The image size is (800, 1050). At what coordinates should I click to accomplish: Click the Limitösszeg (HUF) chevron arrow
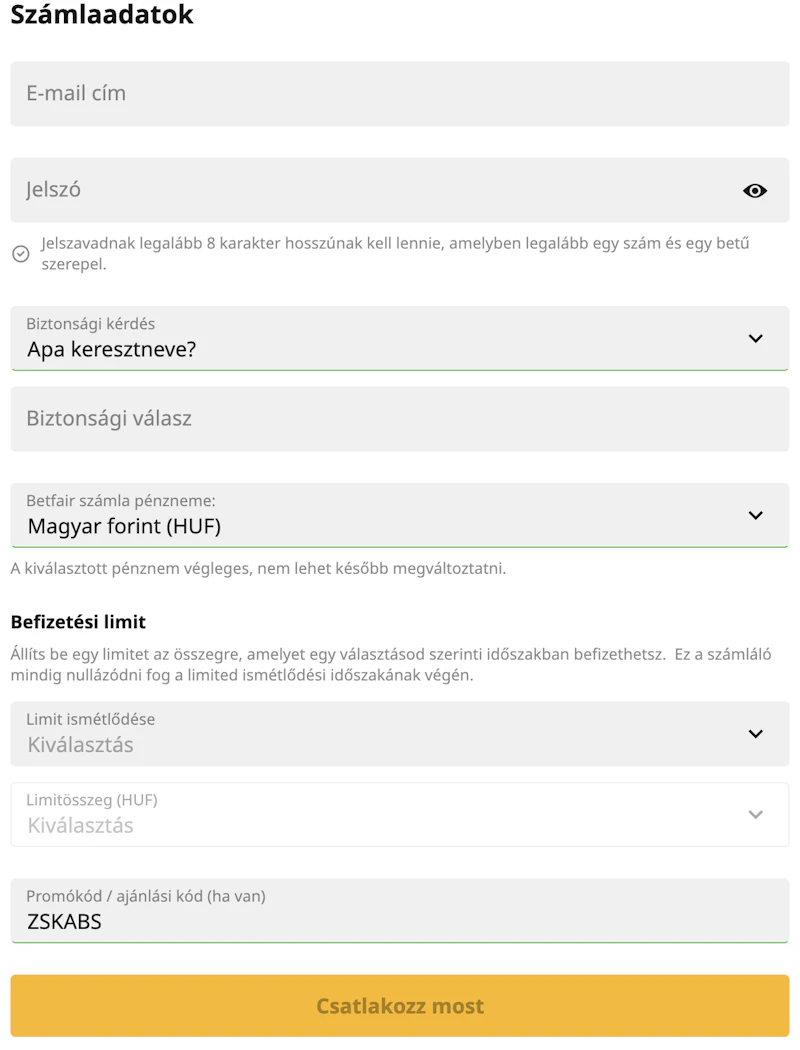click(x=755, y=814)
